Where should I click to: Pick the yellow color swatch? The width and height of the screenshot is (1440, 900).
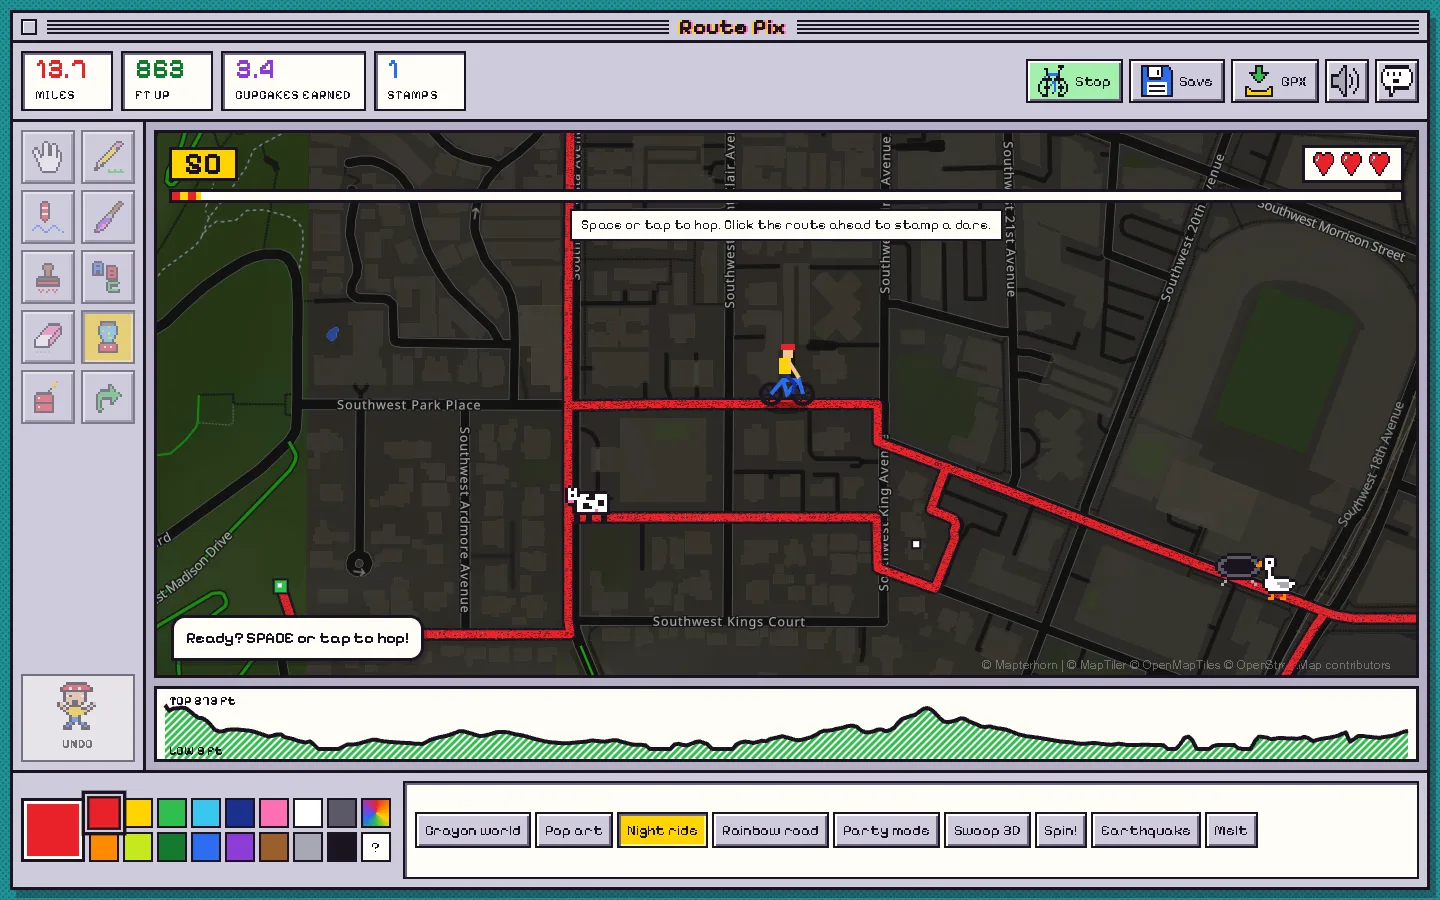(139, 813)
